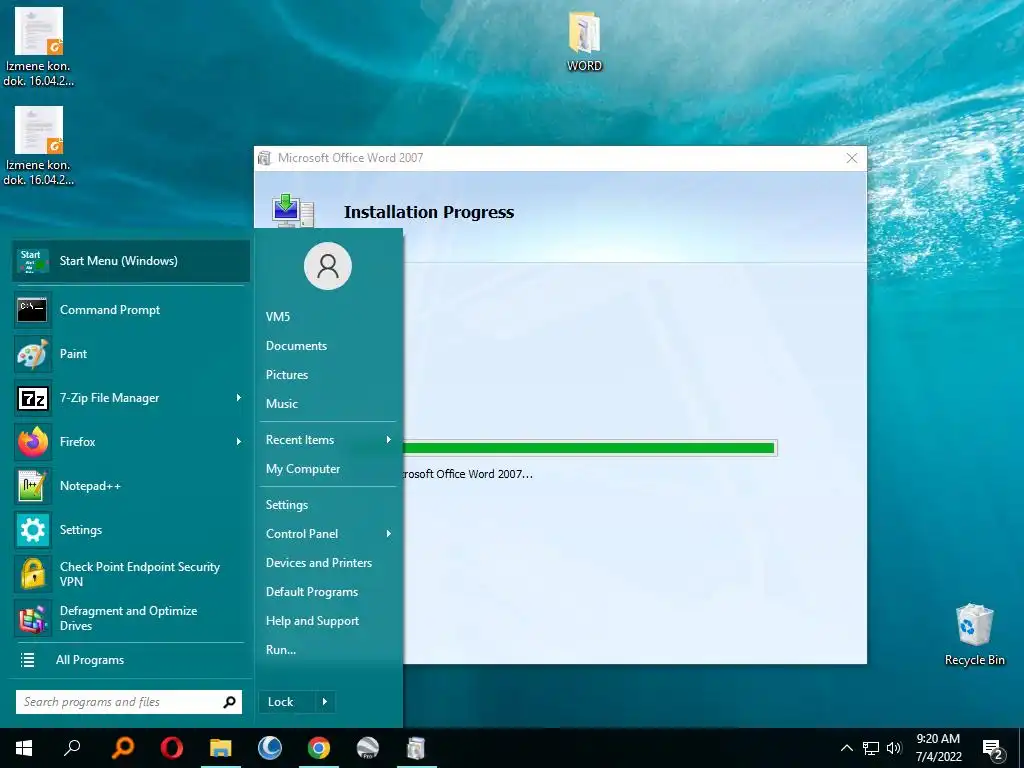Click the All Programs list icon
Image resolution: width=1024 pixels, height=768 pixels.
pos(27,660)
